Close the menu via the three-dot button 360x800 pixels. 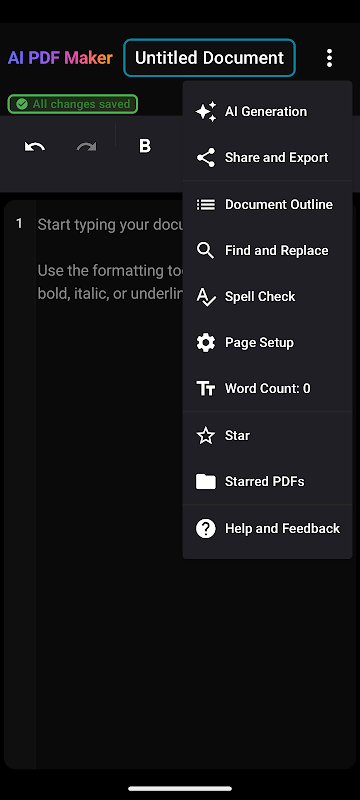click(x=329, y=58)
